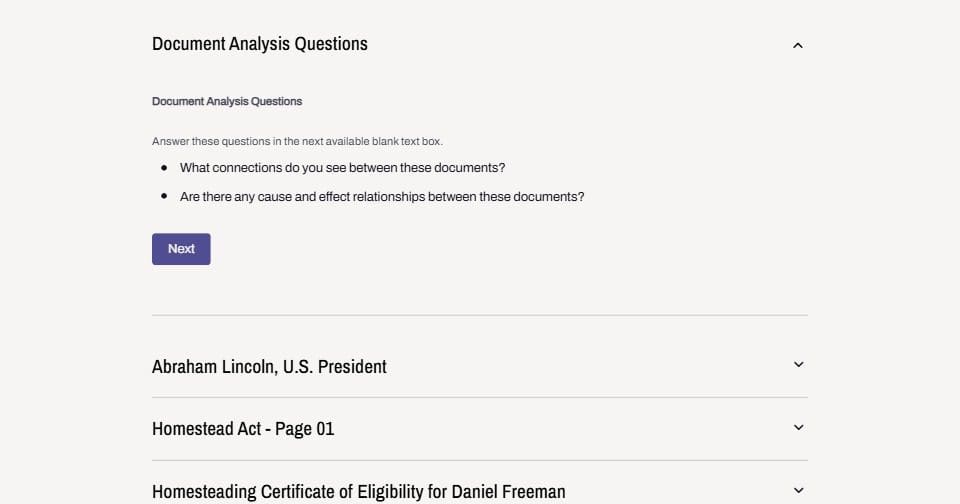Open the Homestead Act - Page 01 section

point(243,429)
